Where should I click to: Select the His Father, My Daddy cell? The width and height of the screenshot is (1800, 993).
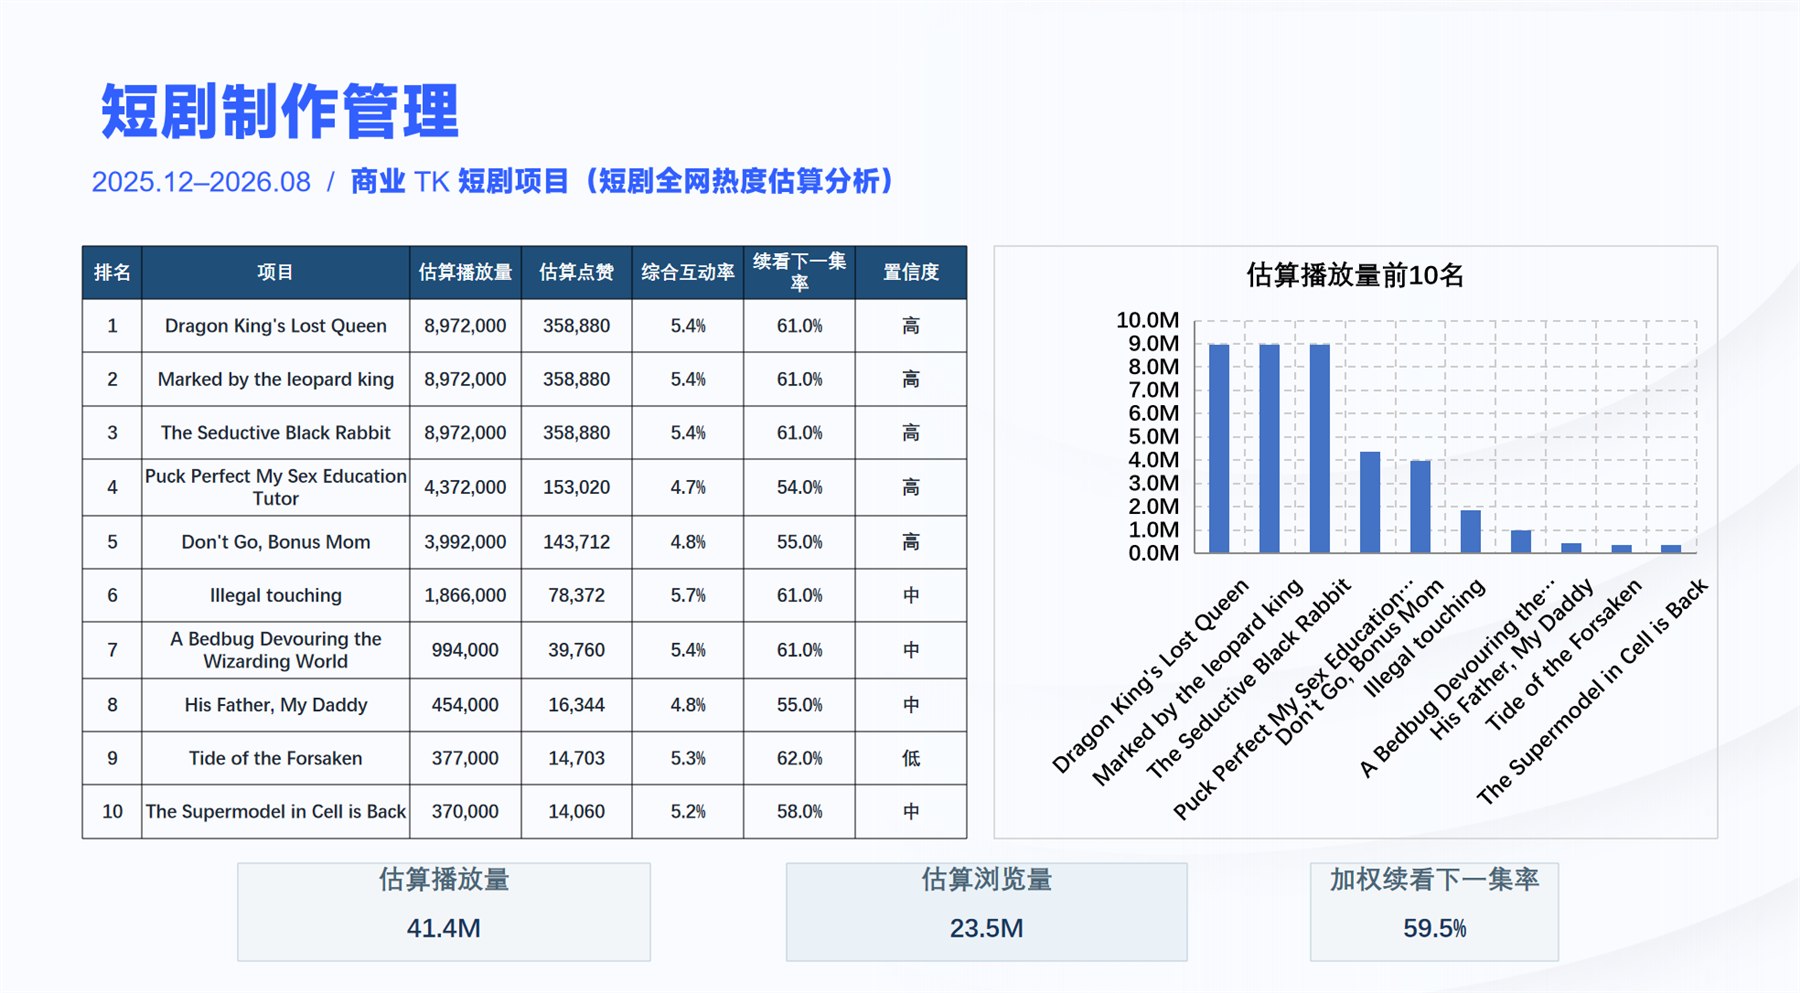tap(275, 705)
